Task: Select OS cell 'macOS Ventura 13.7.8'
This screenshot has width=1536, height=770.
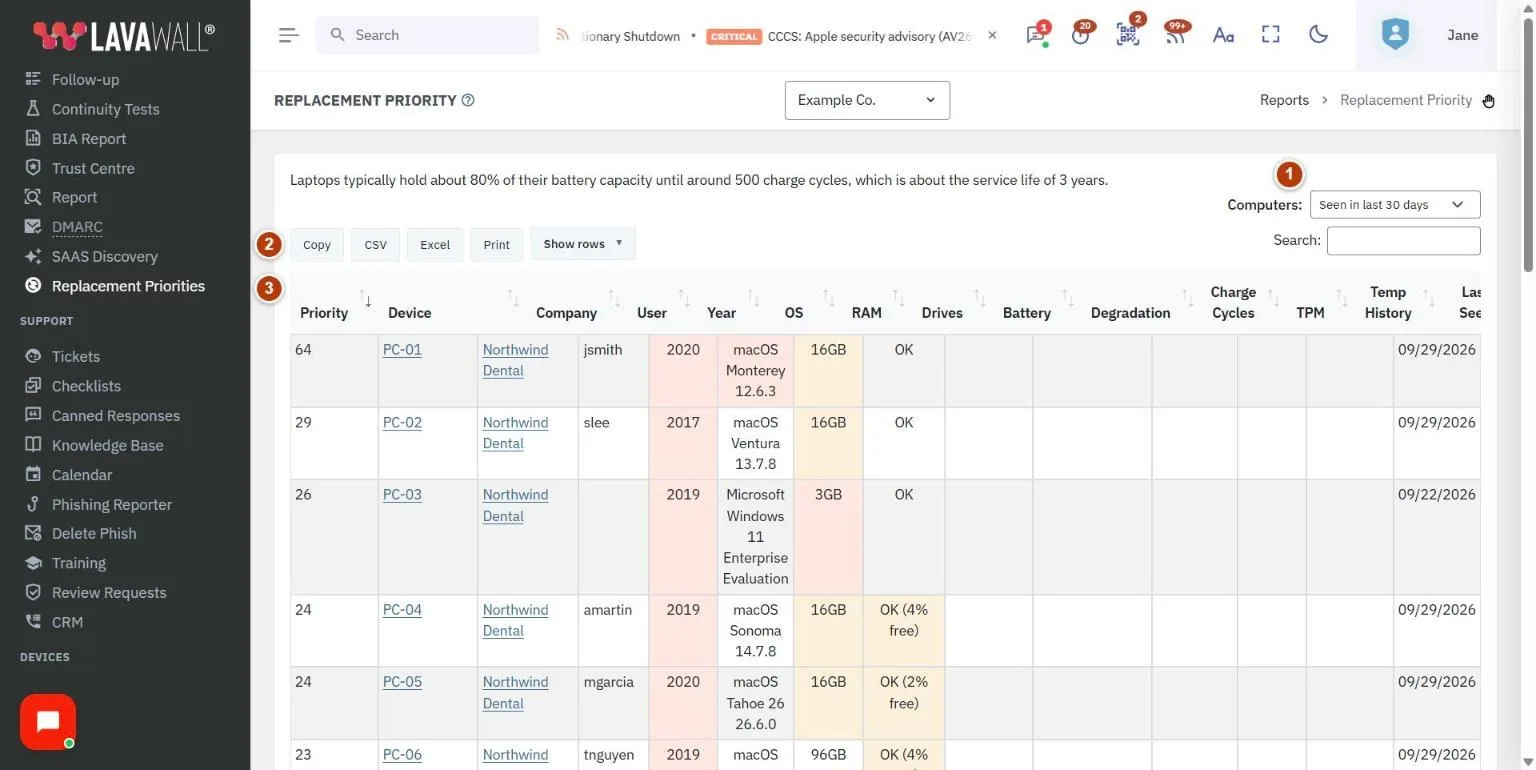Action: 755,443
